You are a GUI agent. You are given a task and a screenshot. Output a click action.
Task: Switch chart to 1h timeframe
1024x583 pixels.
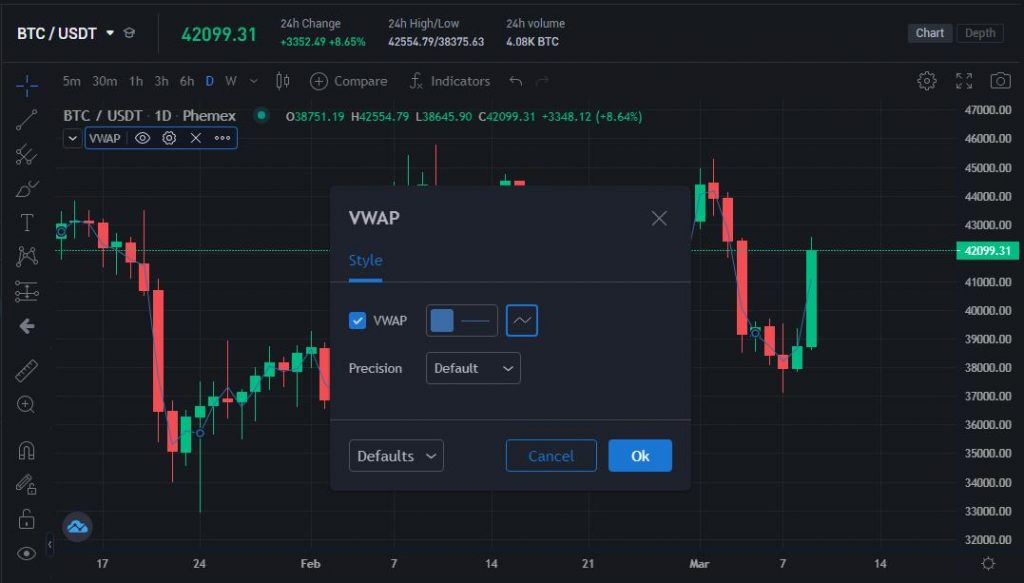[x=136, y=81]
